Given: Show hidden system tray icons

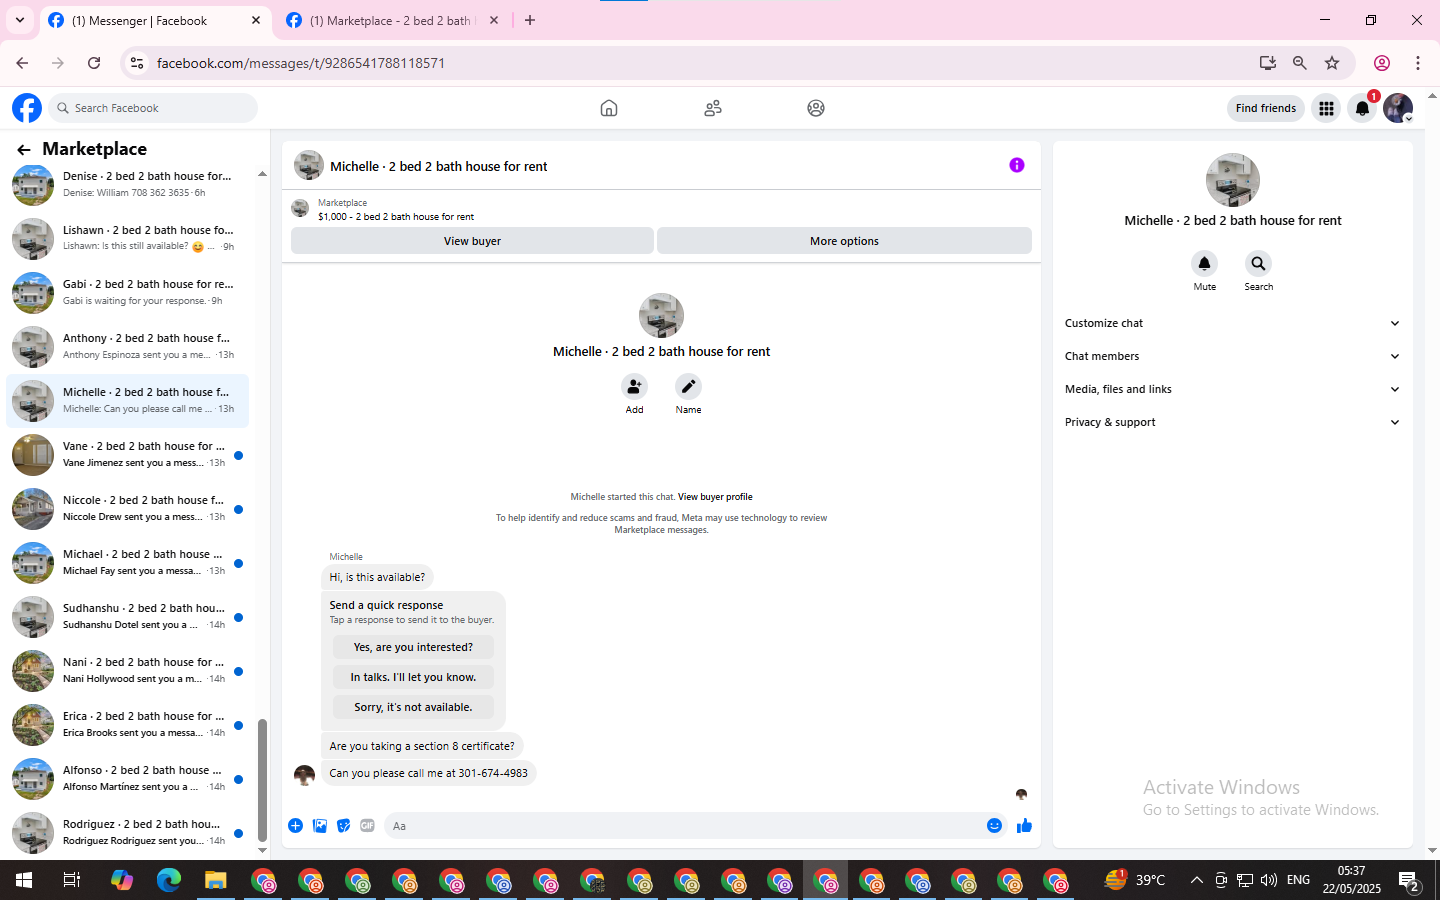Looking at the screenshot, I should [x=1196, y=880].
